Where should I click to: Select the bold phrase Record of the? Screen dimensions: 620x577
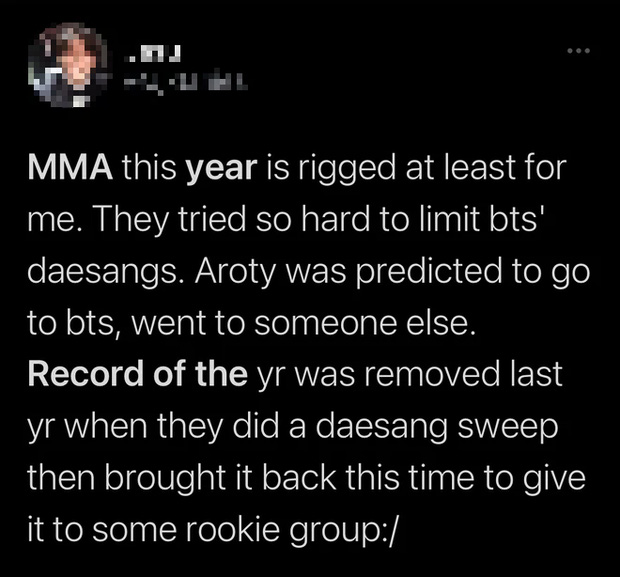(138, 374)
